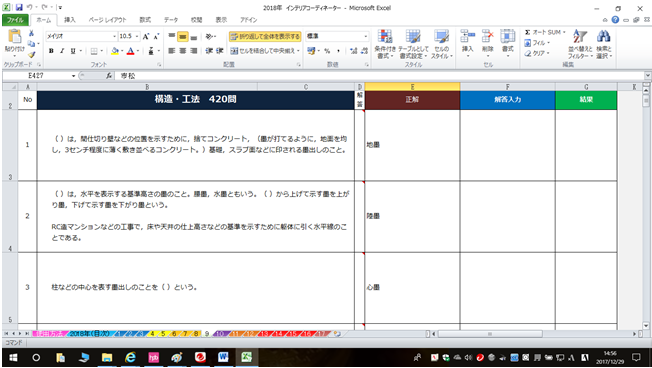Toggle Italic formatting button
Image resolution: width=652 pixels, height=368 pixels.
(62, 51)
